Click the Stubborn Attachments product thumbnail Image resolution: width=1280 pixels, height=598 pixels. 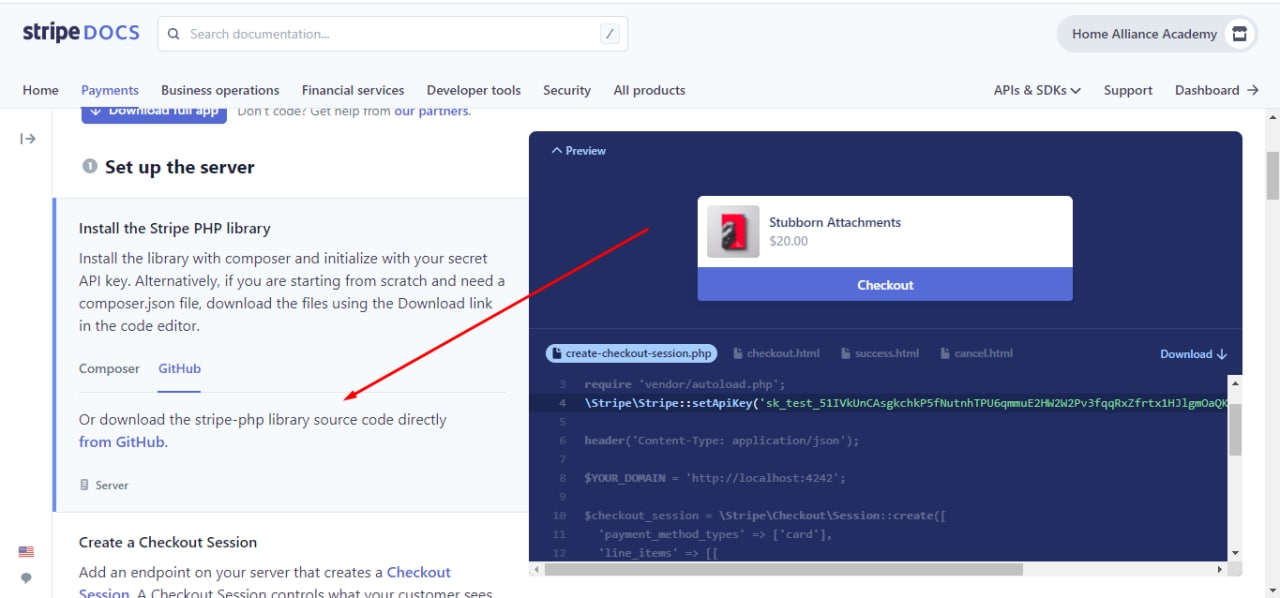tap(733, 232)
